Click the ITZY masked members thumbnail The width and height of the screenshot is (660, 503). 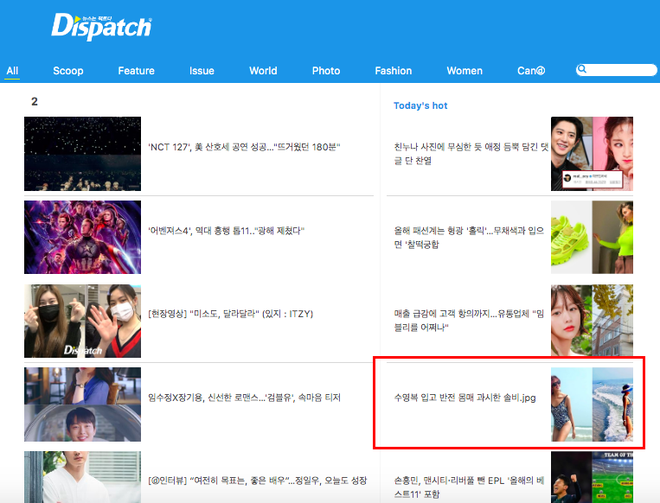[82, 321]
